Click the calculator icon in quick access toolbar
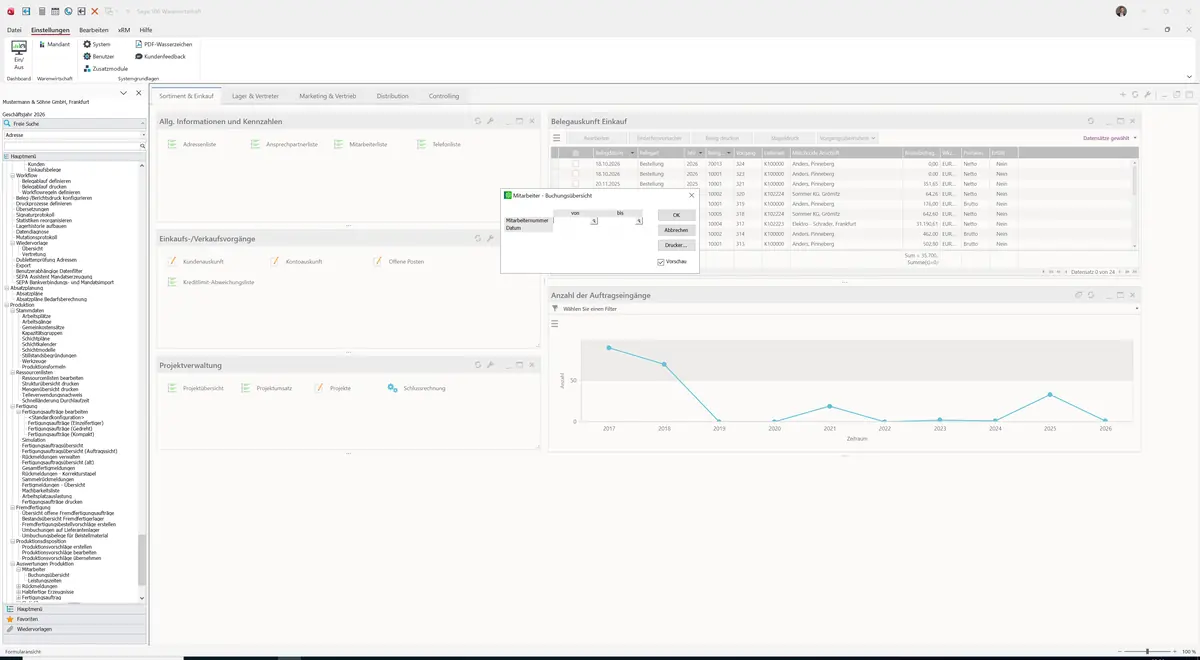The width and height of the screenshot is (1200, 660). click(41, 11)
